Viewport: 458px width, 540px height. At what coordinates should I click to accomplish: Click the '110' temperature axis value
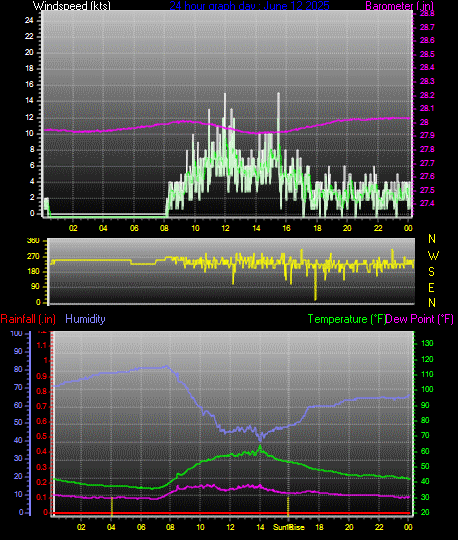point(427,374)
